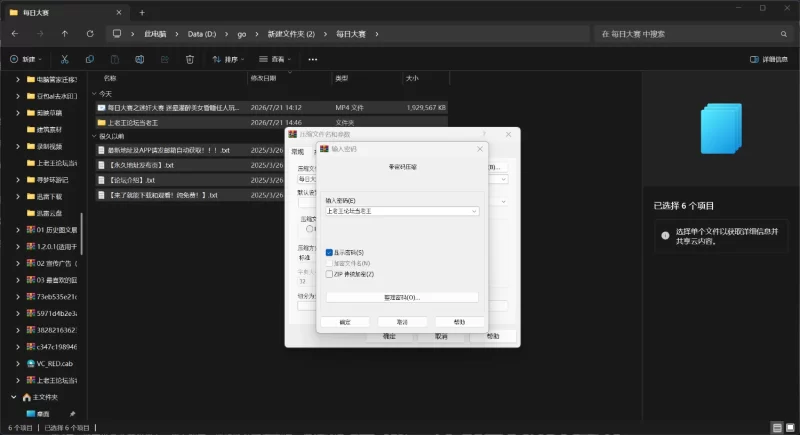
Task: Click 取消 in the password dialog
Action: [402, 322]
